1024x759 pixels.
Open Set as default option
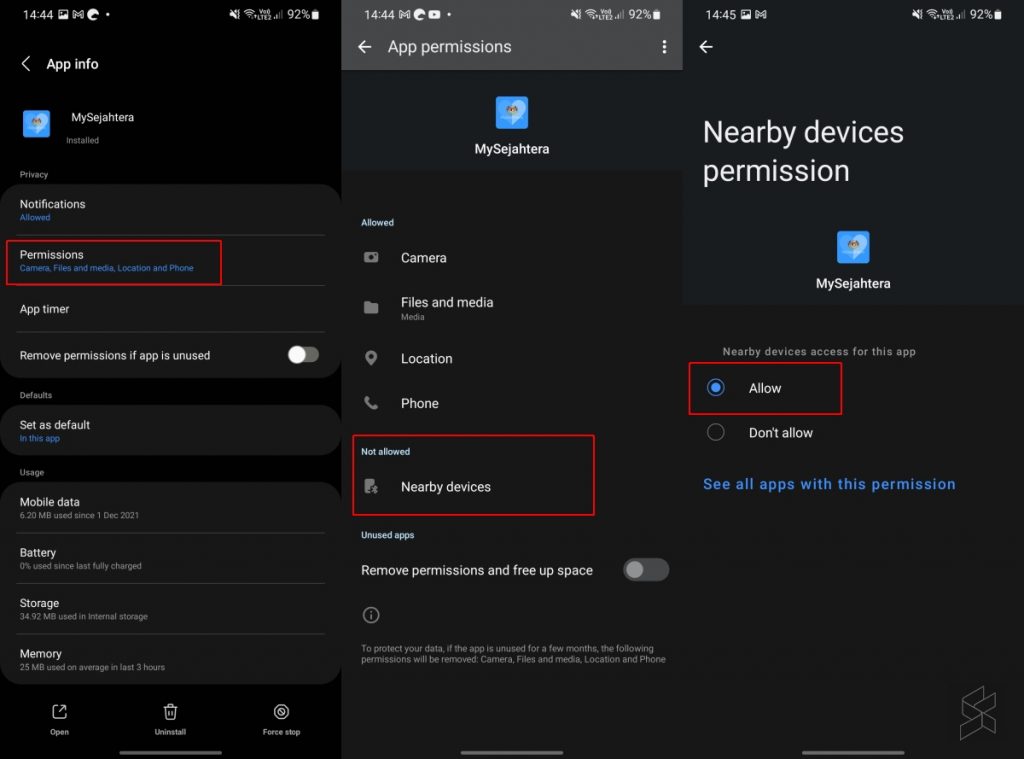[171, 430]
